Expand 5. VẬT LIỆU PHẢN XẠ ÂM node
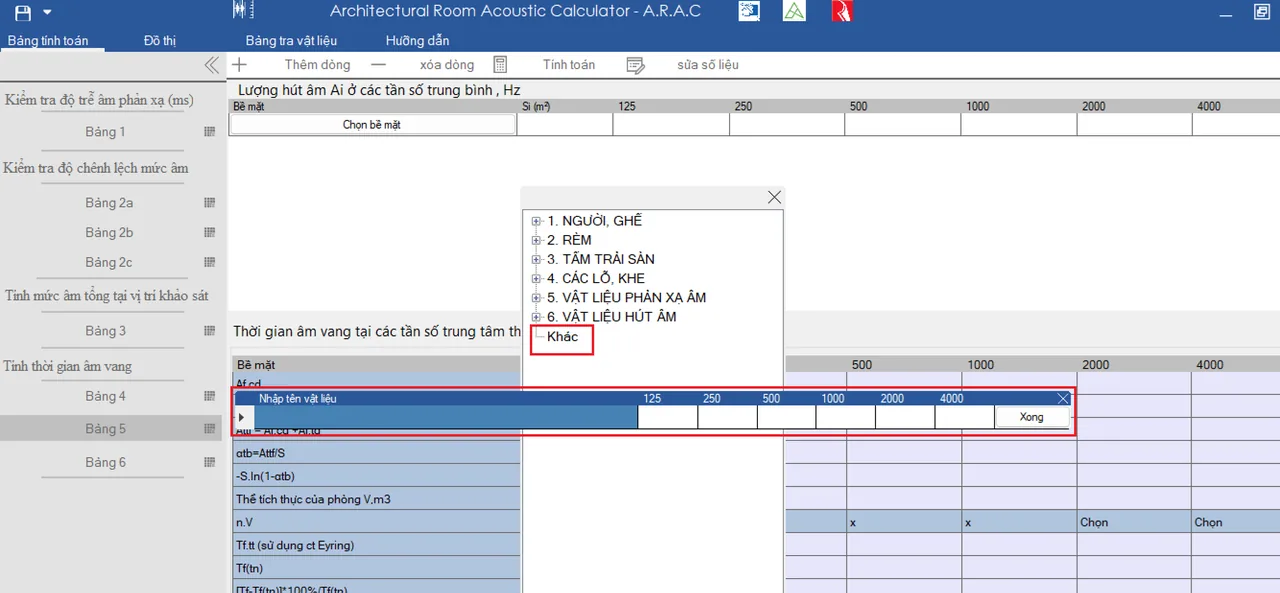The height and width of the screenshot is (593, 1280). (x=536, y=298)
